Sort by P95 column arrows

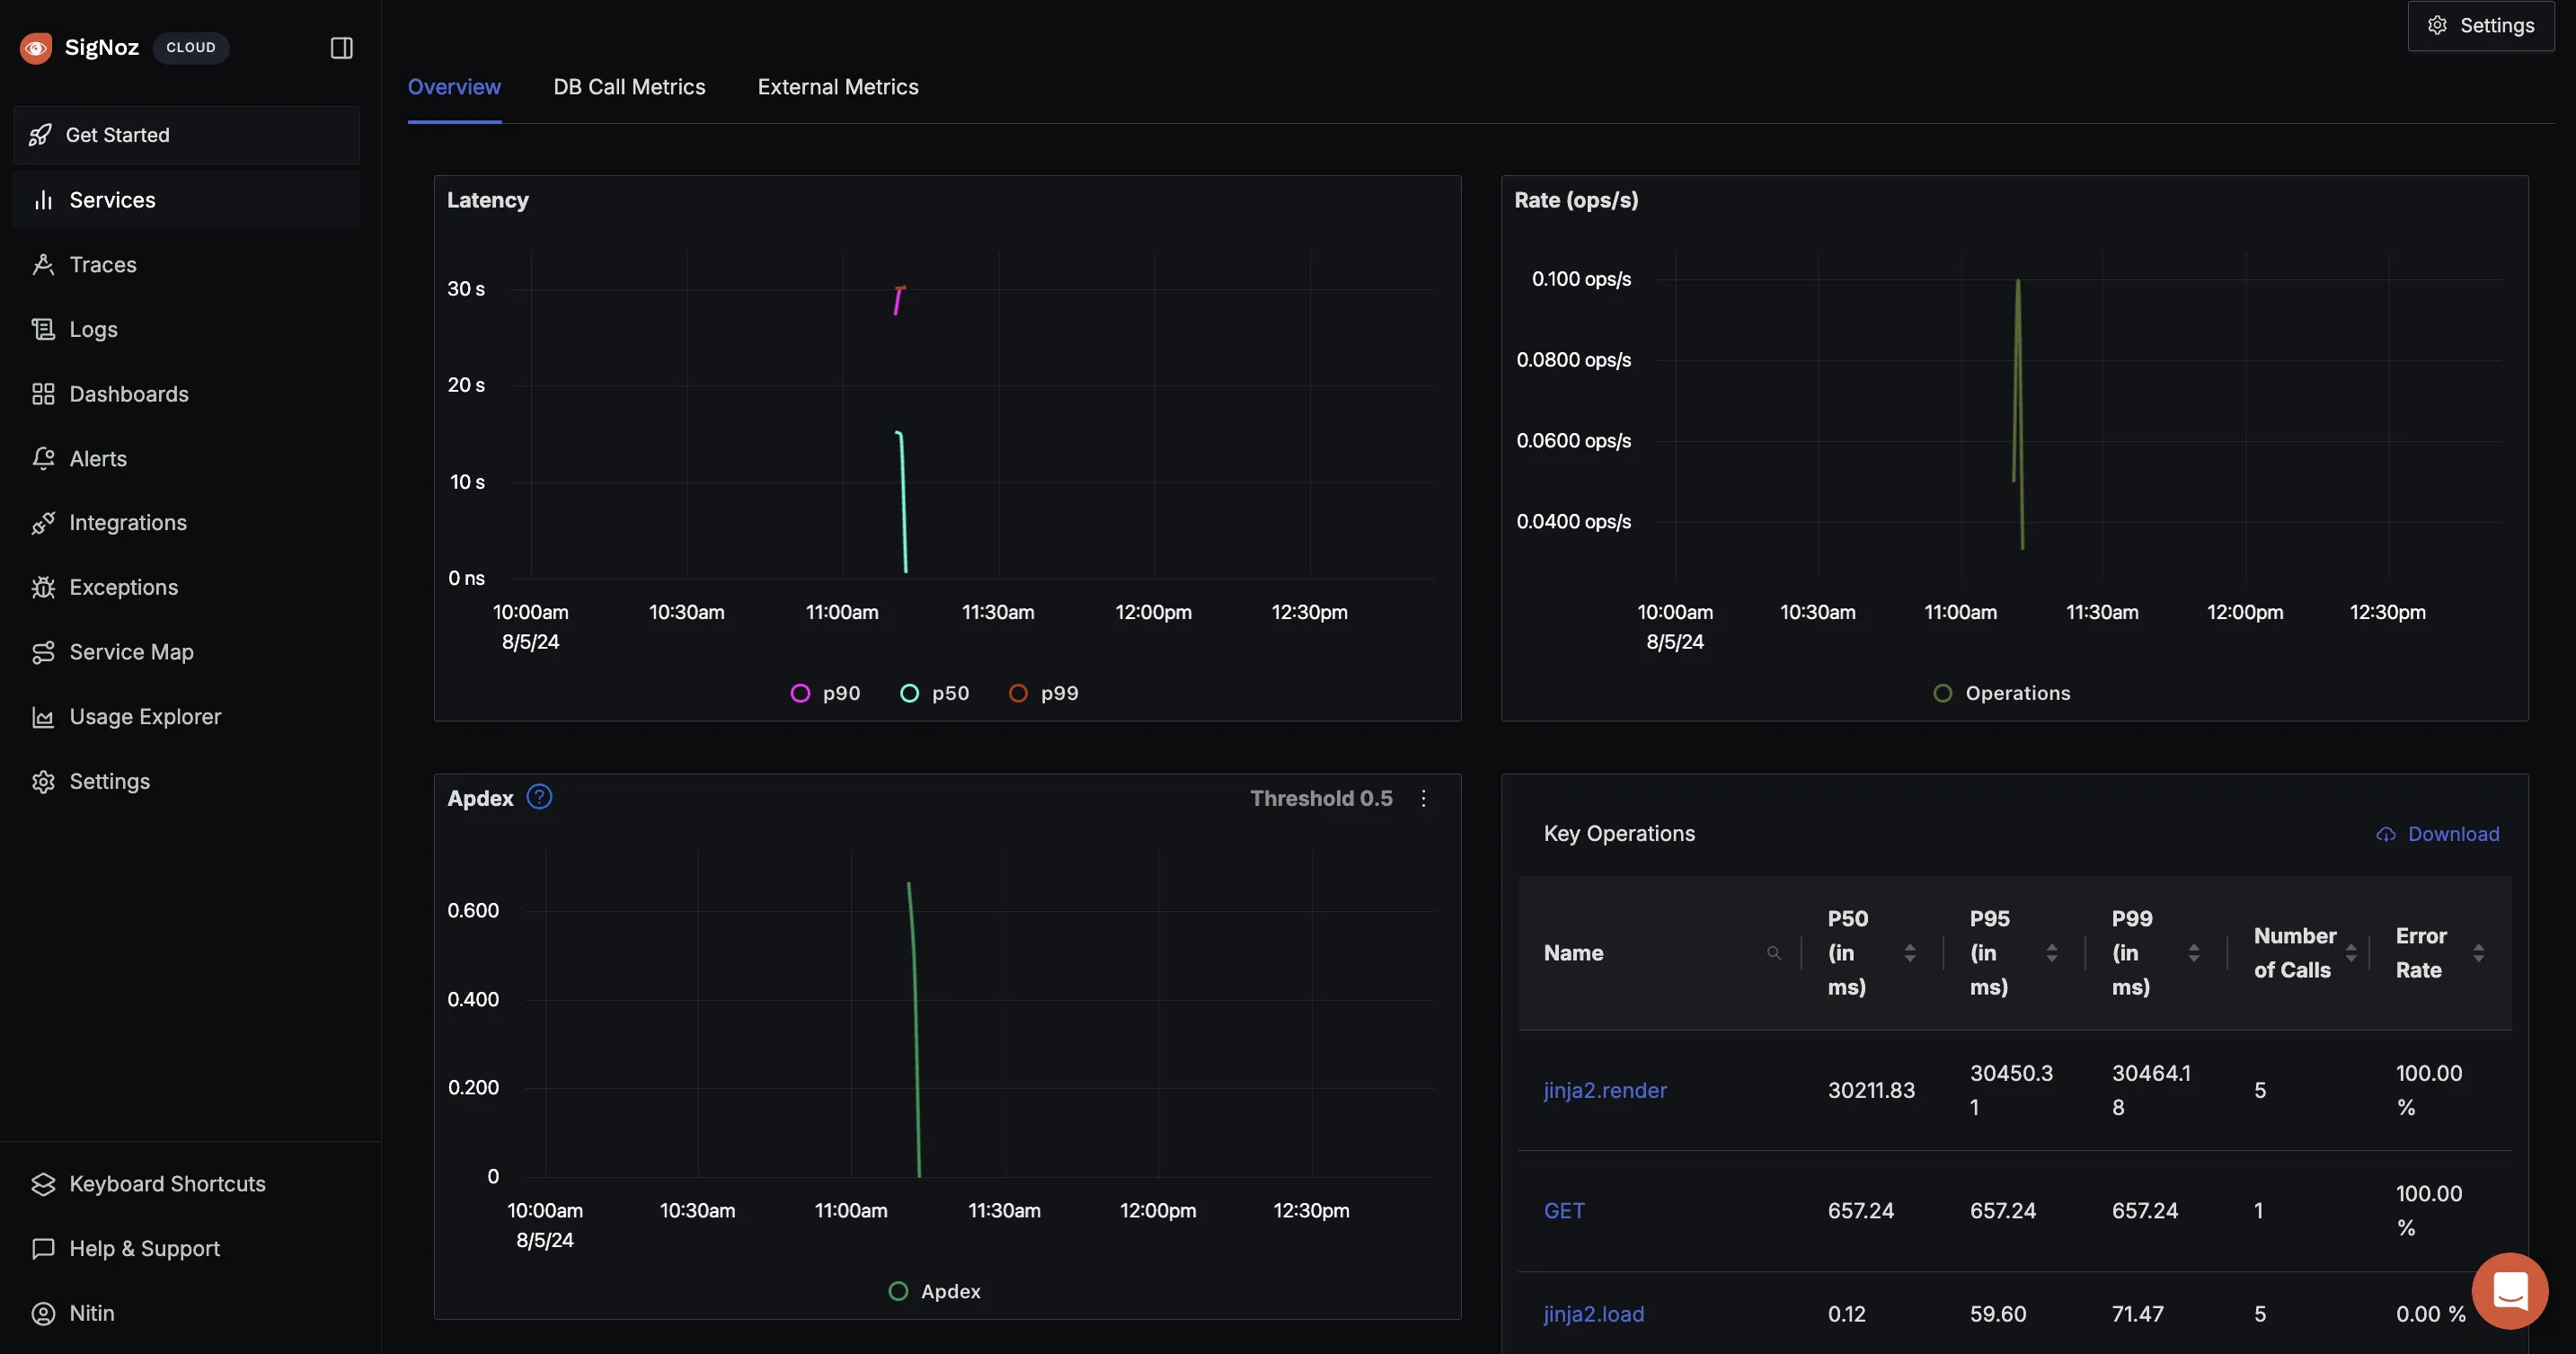tap(2052, 953)
